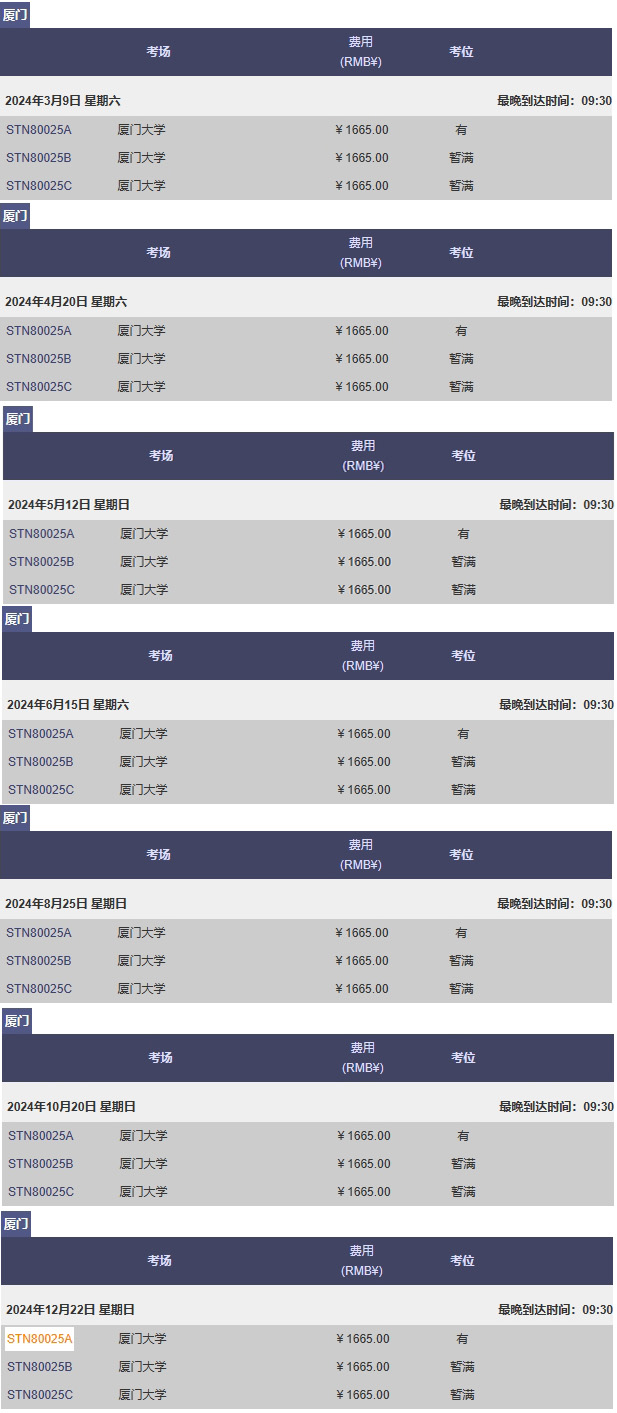Select STN80025C for the December 22 exam
Screen dimensions: 617x1413
pyautogui.click(x=40, y=1395)
